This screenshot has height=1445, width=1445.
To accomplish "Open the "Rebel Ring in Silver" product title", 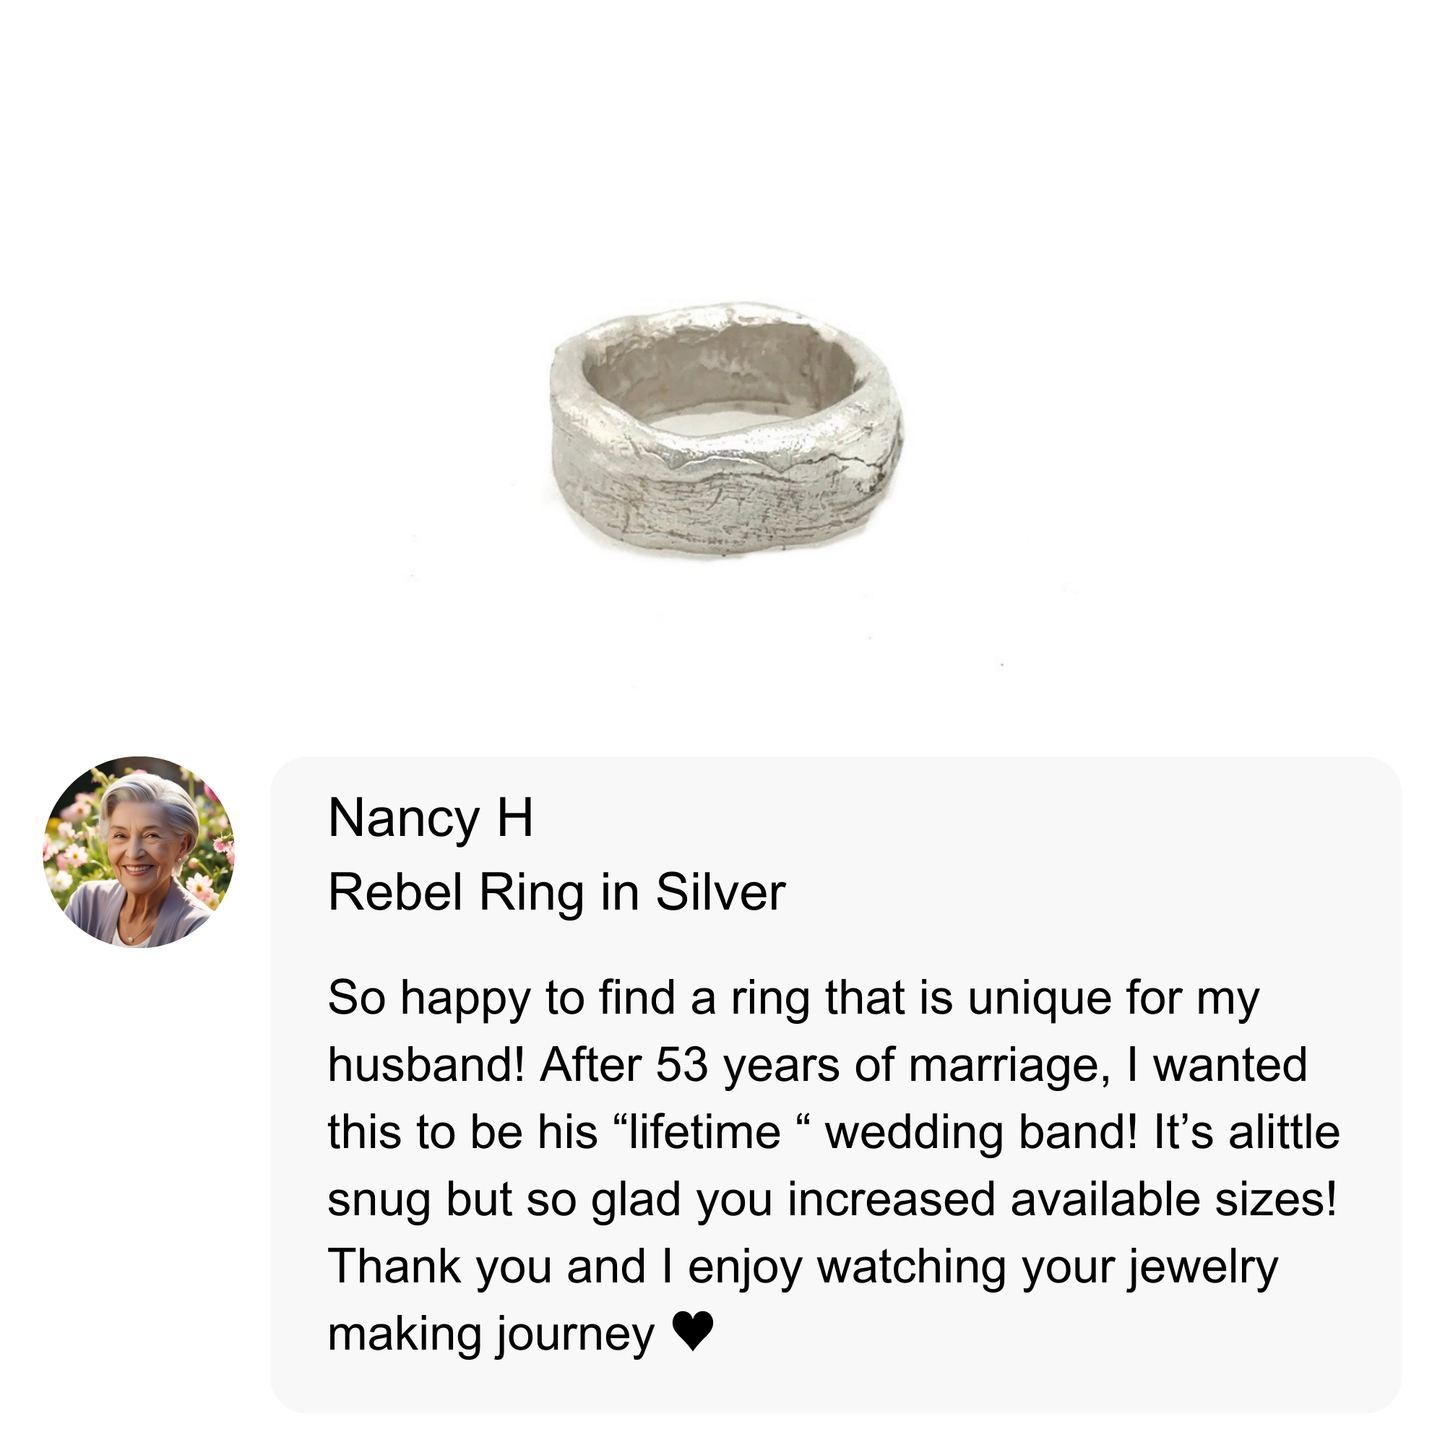I will click(556, 892).
